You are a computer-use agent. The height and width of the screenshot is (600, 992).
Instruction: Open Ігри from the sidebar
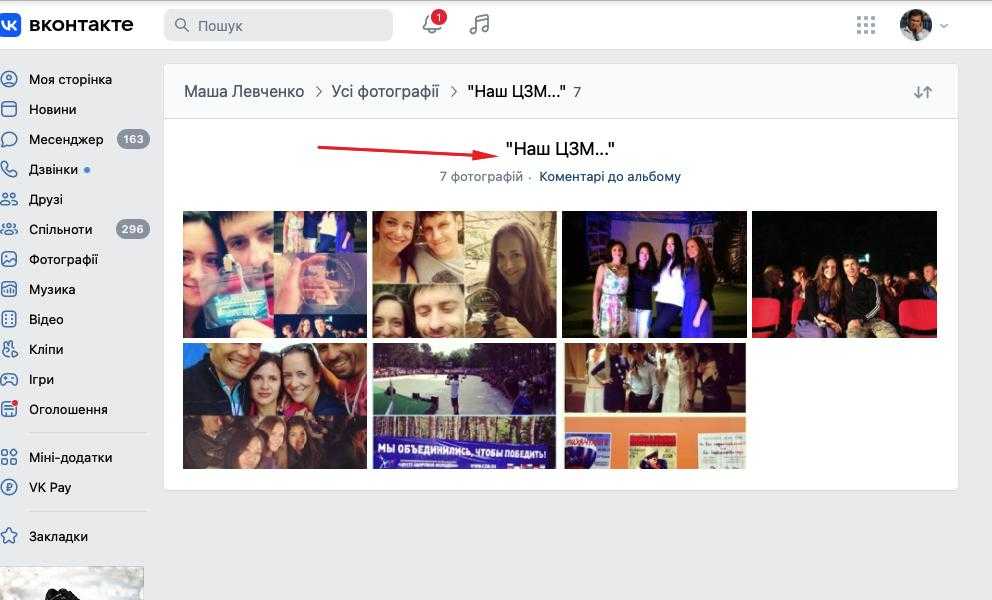(x=41, y=379)
